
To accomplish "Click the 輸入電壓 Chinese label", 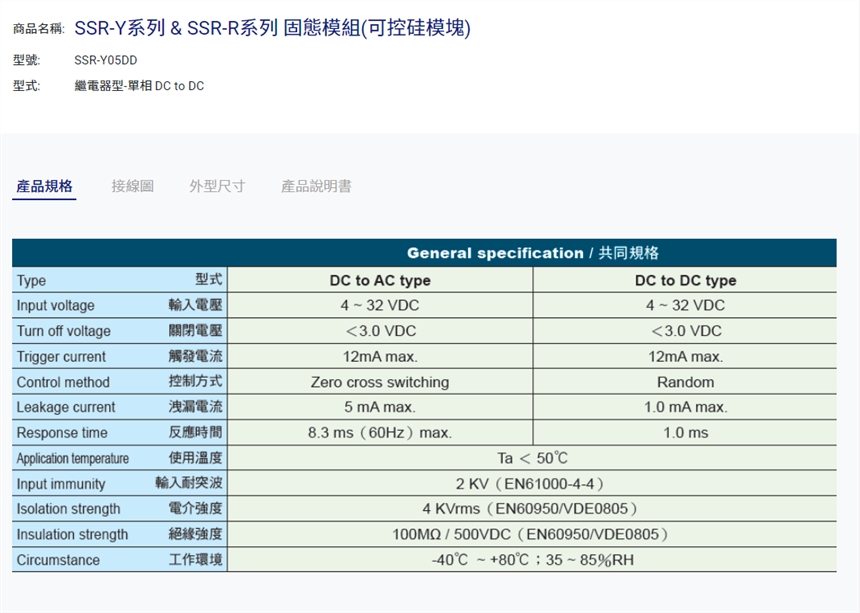I will tap(195, 305).
